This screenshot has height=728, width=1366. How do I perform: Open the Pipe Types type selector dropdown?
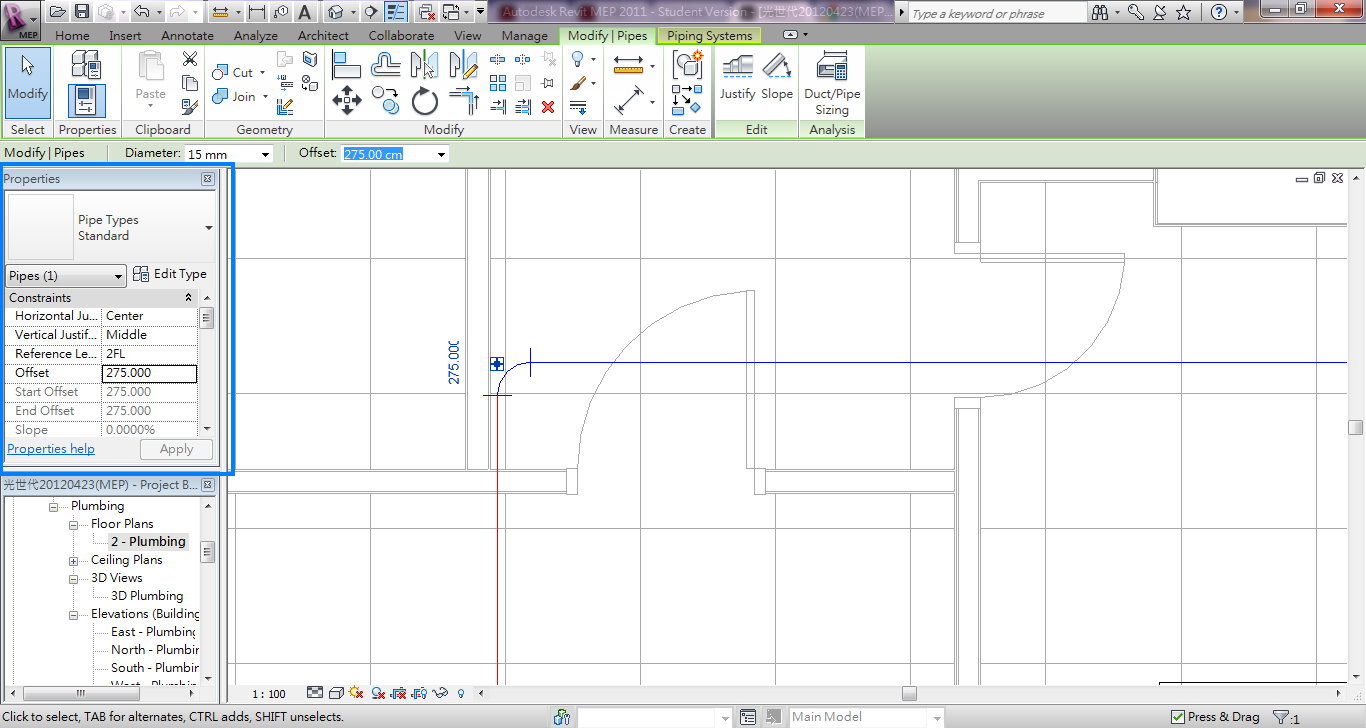coord(209,228)
